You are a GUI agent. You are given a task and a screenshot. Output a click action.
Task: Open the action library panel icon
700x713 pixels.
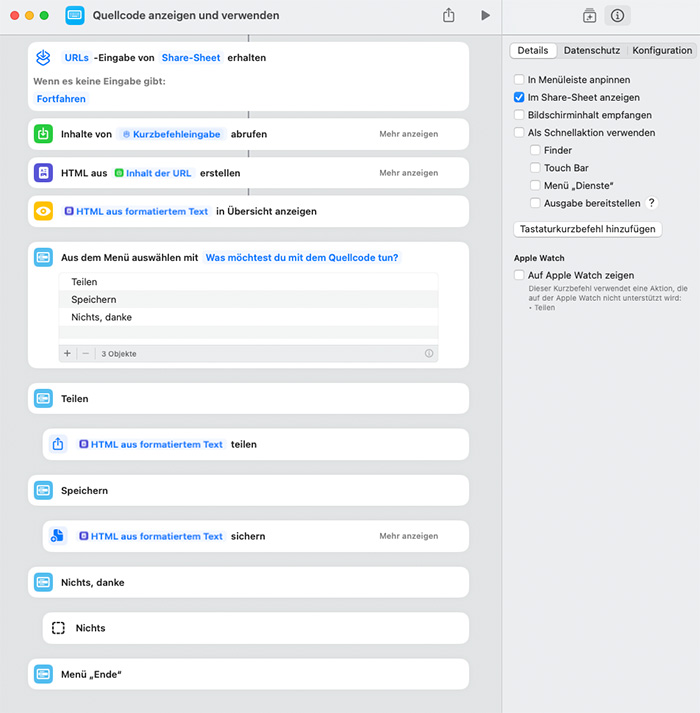589,16
